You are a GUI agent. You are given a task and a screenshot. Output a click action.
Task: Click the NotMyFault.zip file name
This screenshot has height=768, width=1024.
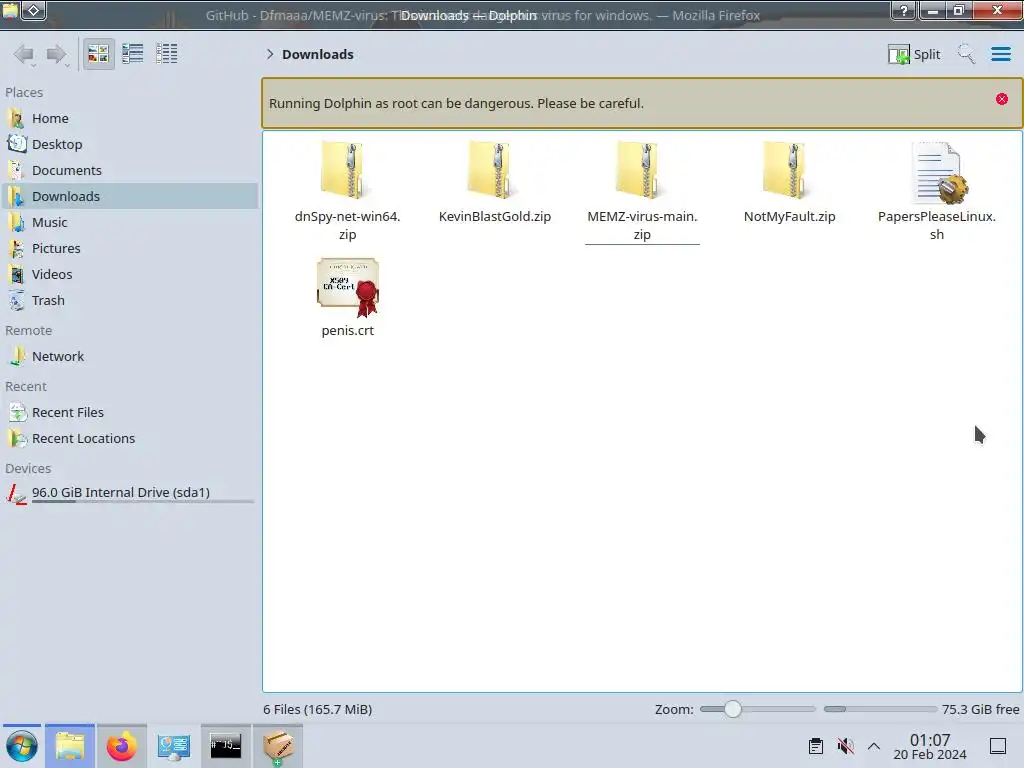(789, 217)
